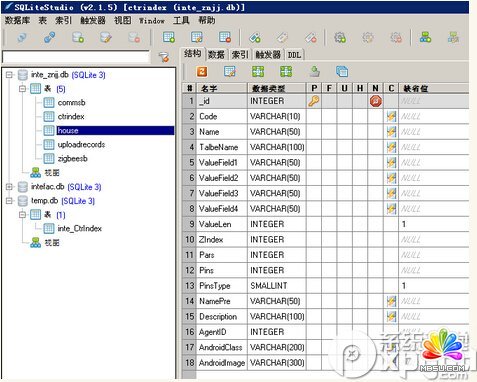The image size is (477, 382).
Task: Open the 表 menu
Action: (x=43, y=21)
